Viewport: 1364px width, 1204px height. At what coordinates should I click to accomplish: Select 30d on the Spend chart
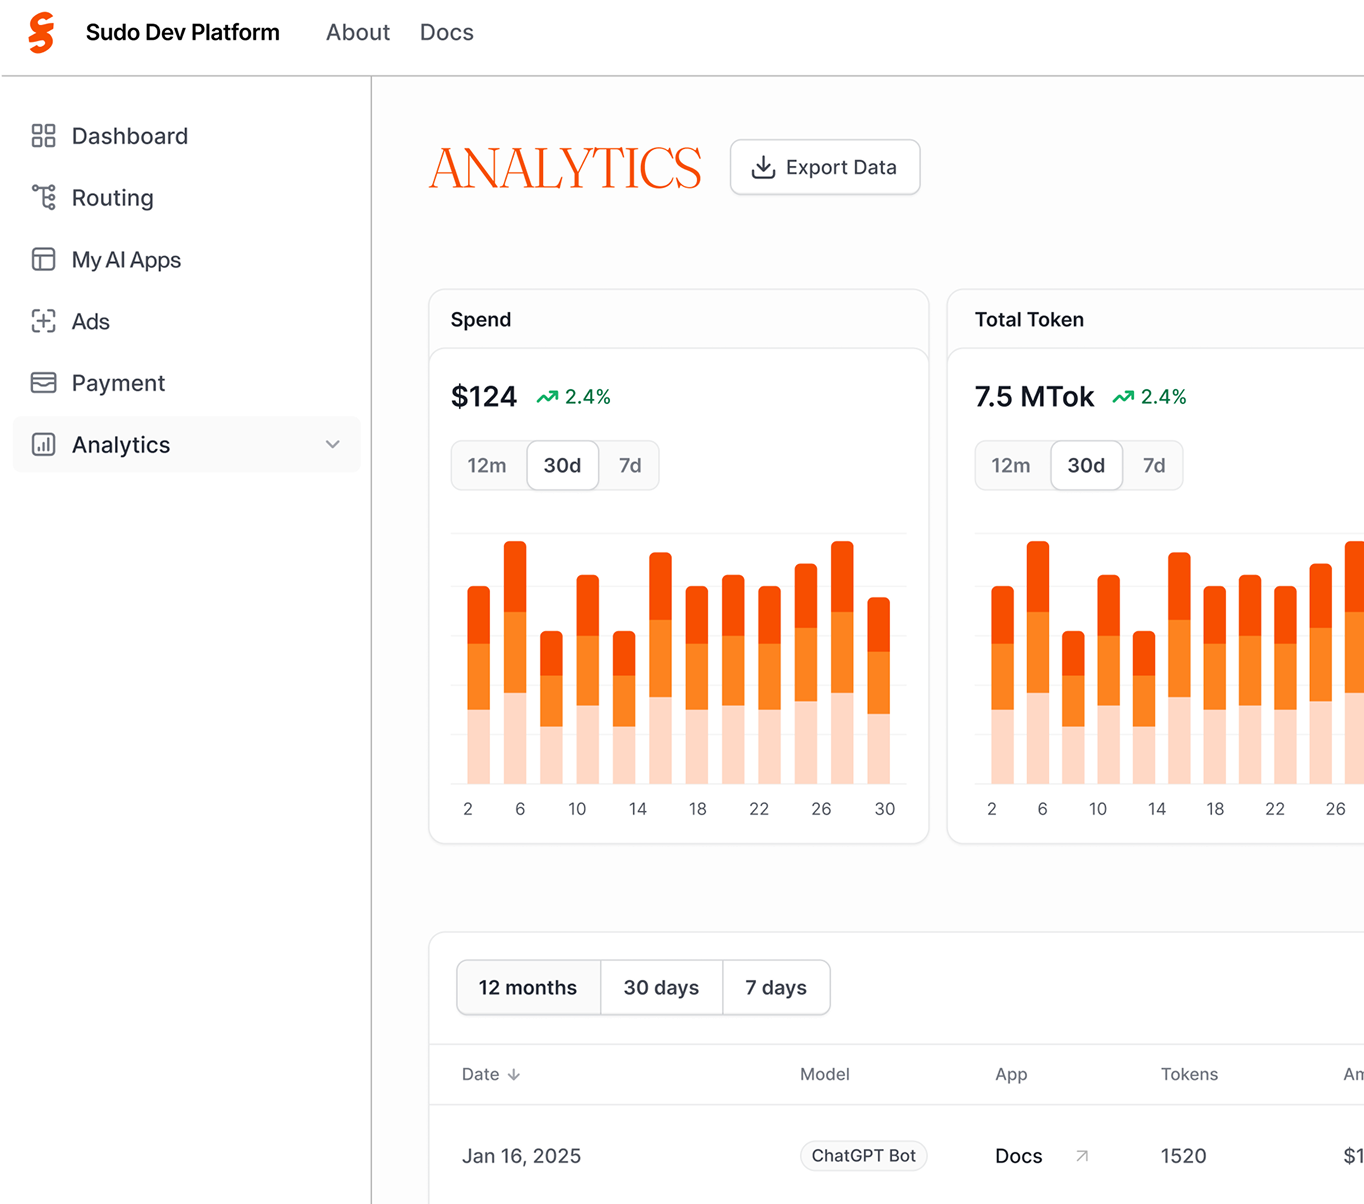coord(562,465)
